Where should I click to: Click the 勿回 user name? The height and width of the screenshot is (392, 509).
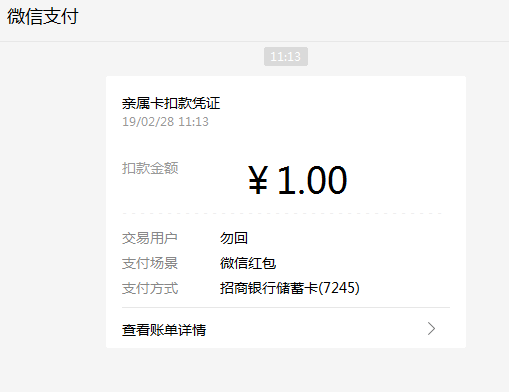234,238
